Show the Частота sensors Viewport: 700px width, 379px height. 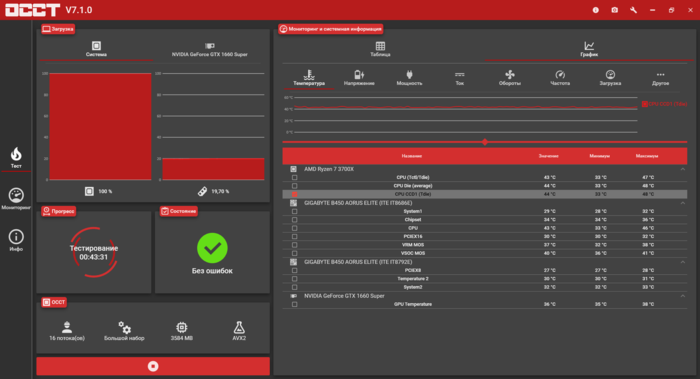(560, 78)
